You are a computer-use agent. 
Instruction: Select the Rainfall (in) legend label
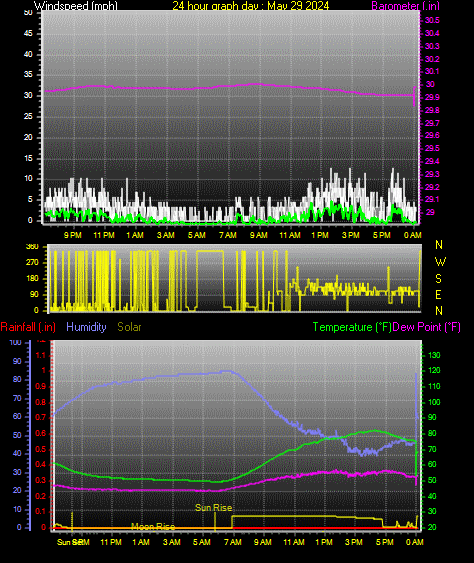28,327
